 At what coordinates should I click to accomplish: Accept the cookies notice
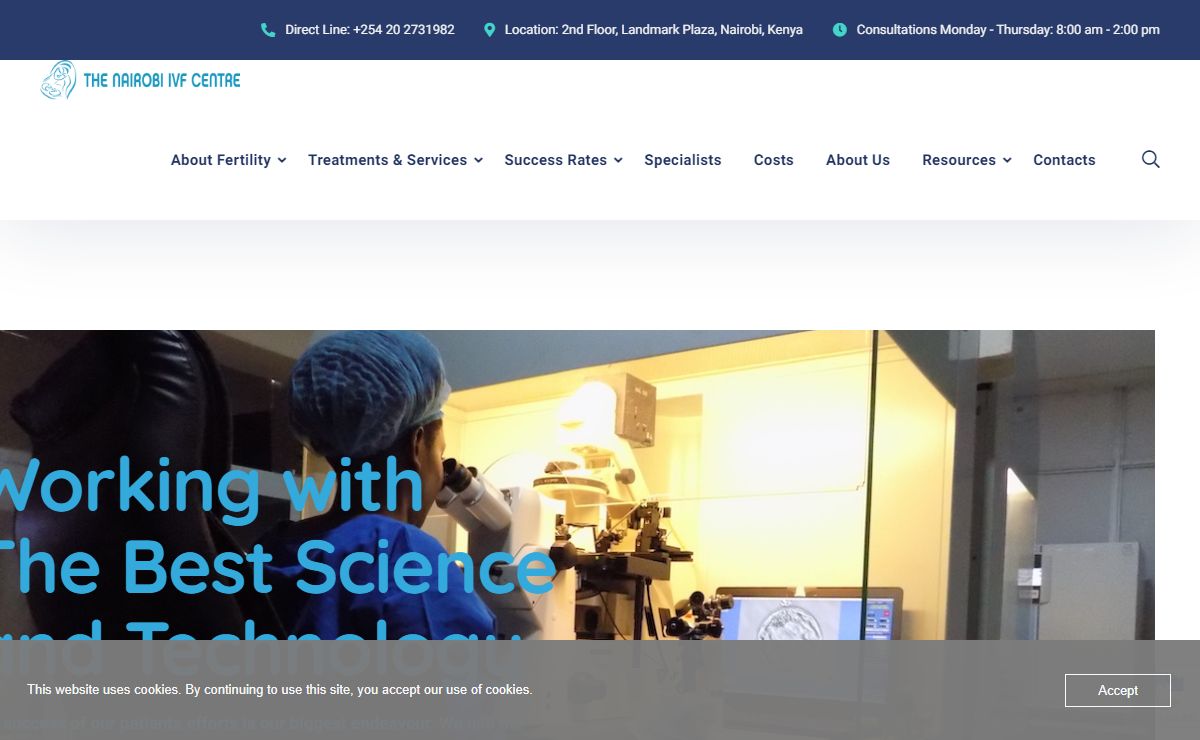(1117, 690)
